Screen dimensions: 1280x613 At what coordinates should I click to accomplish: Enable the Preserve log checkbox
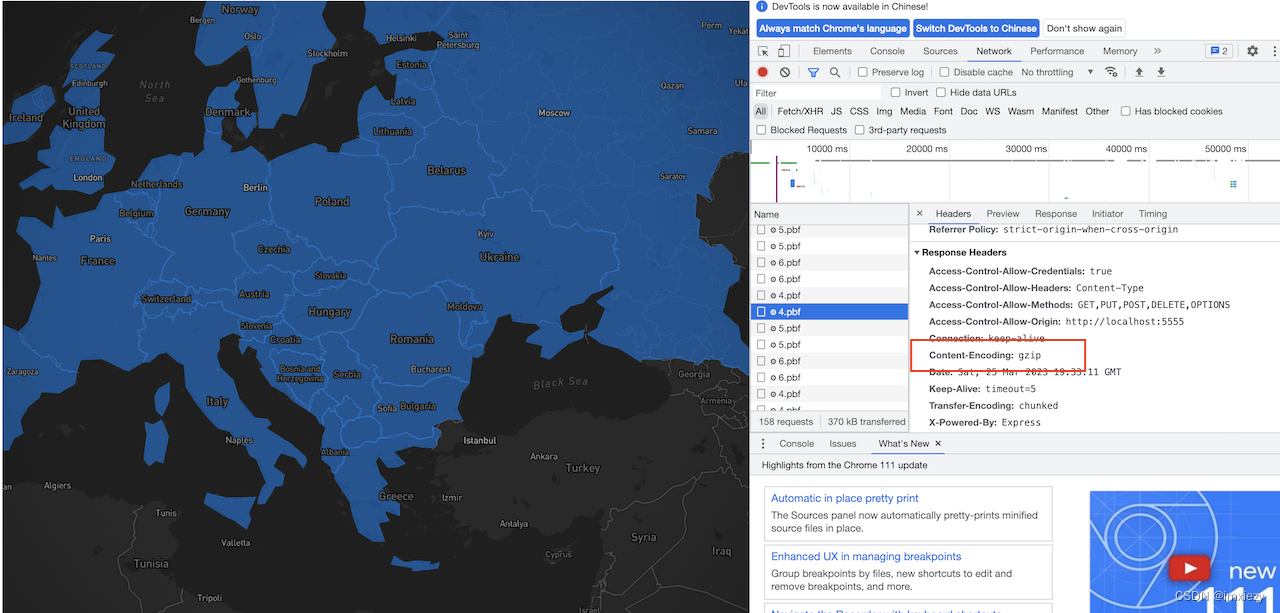(863, 72)
